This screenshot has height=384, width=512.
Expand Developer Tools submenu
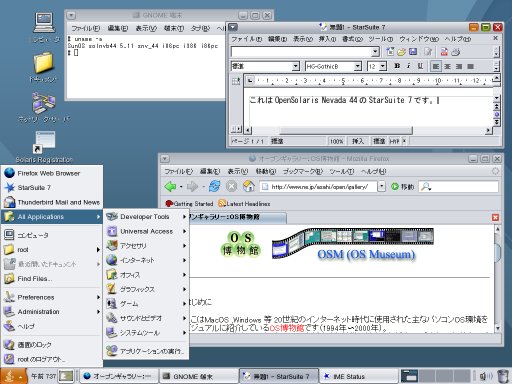[x=146, y=217]
